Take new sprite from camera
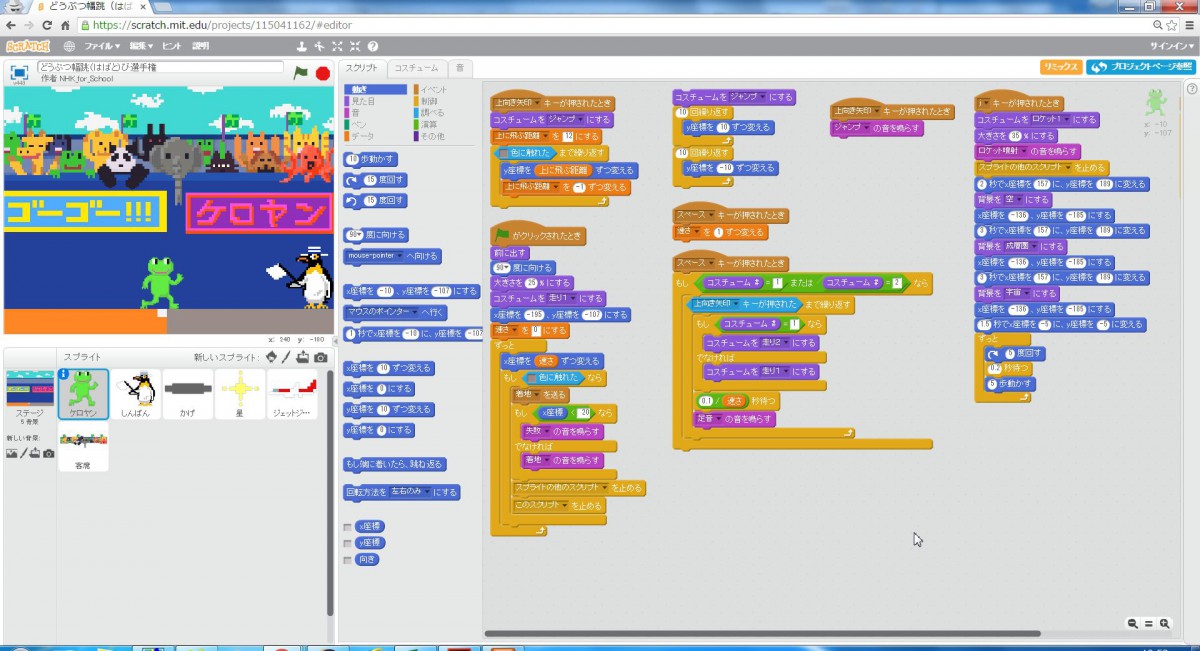Screen dimensions: 1200x651 (x=320, y=357)
